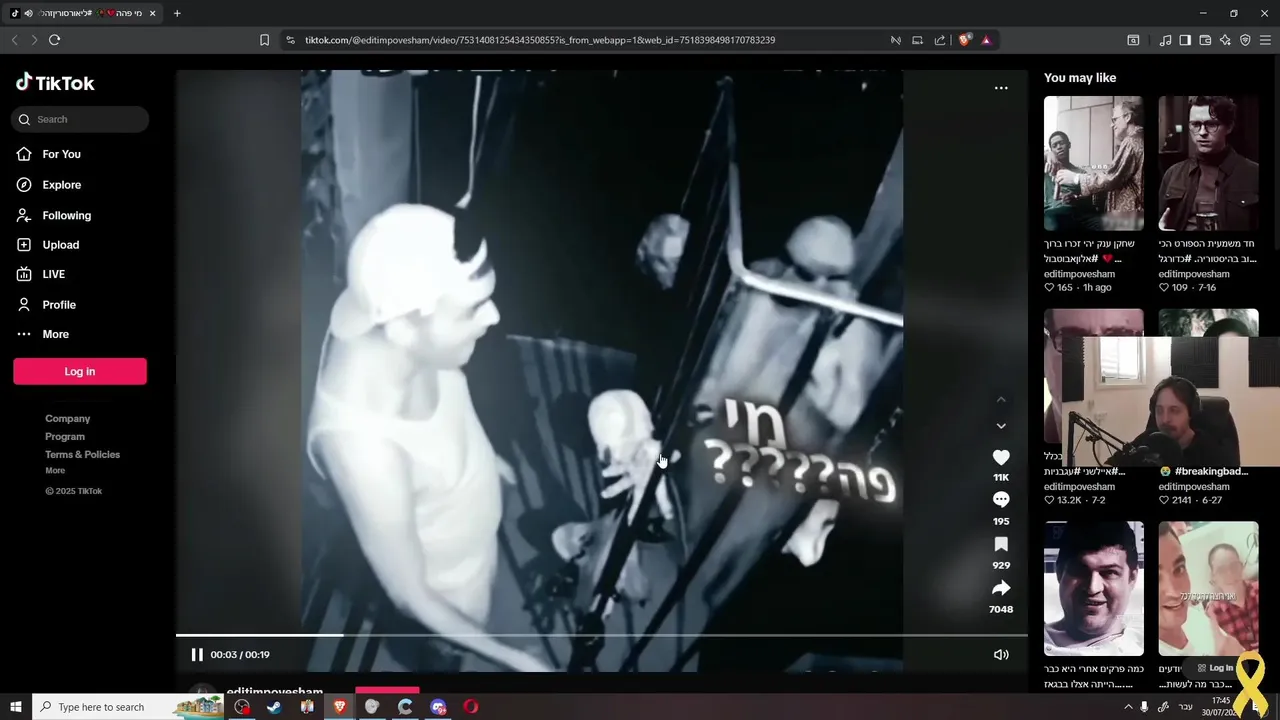Screen dimensions: 1280x720
Task: Mute tab via the tab speaker icon
Action: coord(28,13)
